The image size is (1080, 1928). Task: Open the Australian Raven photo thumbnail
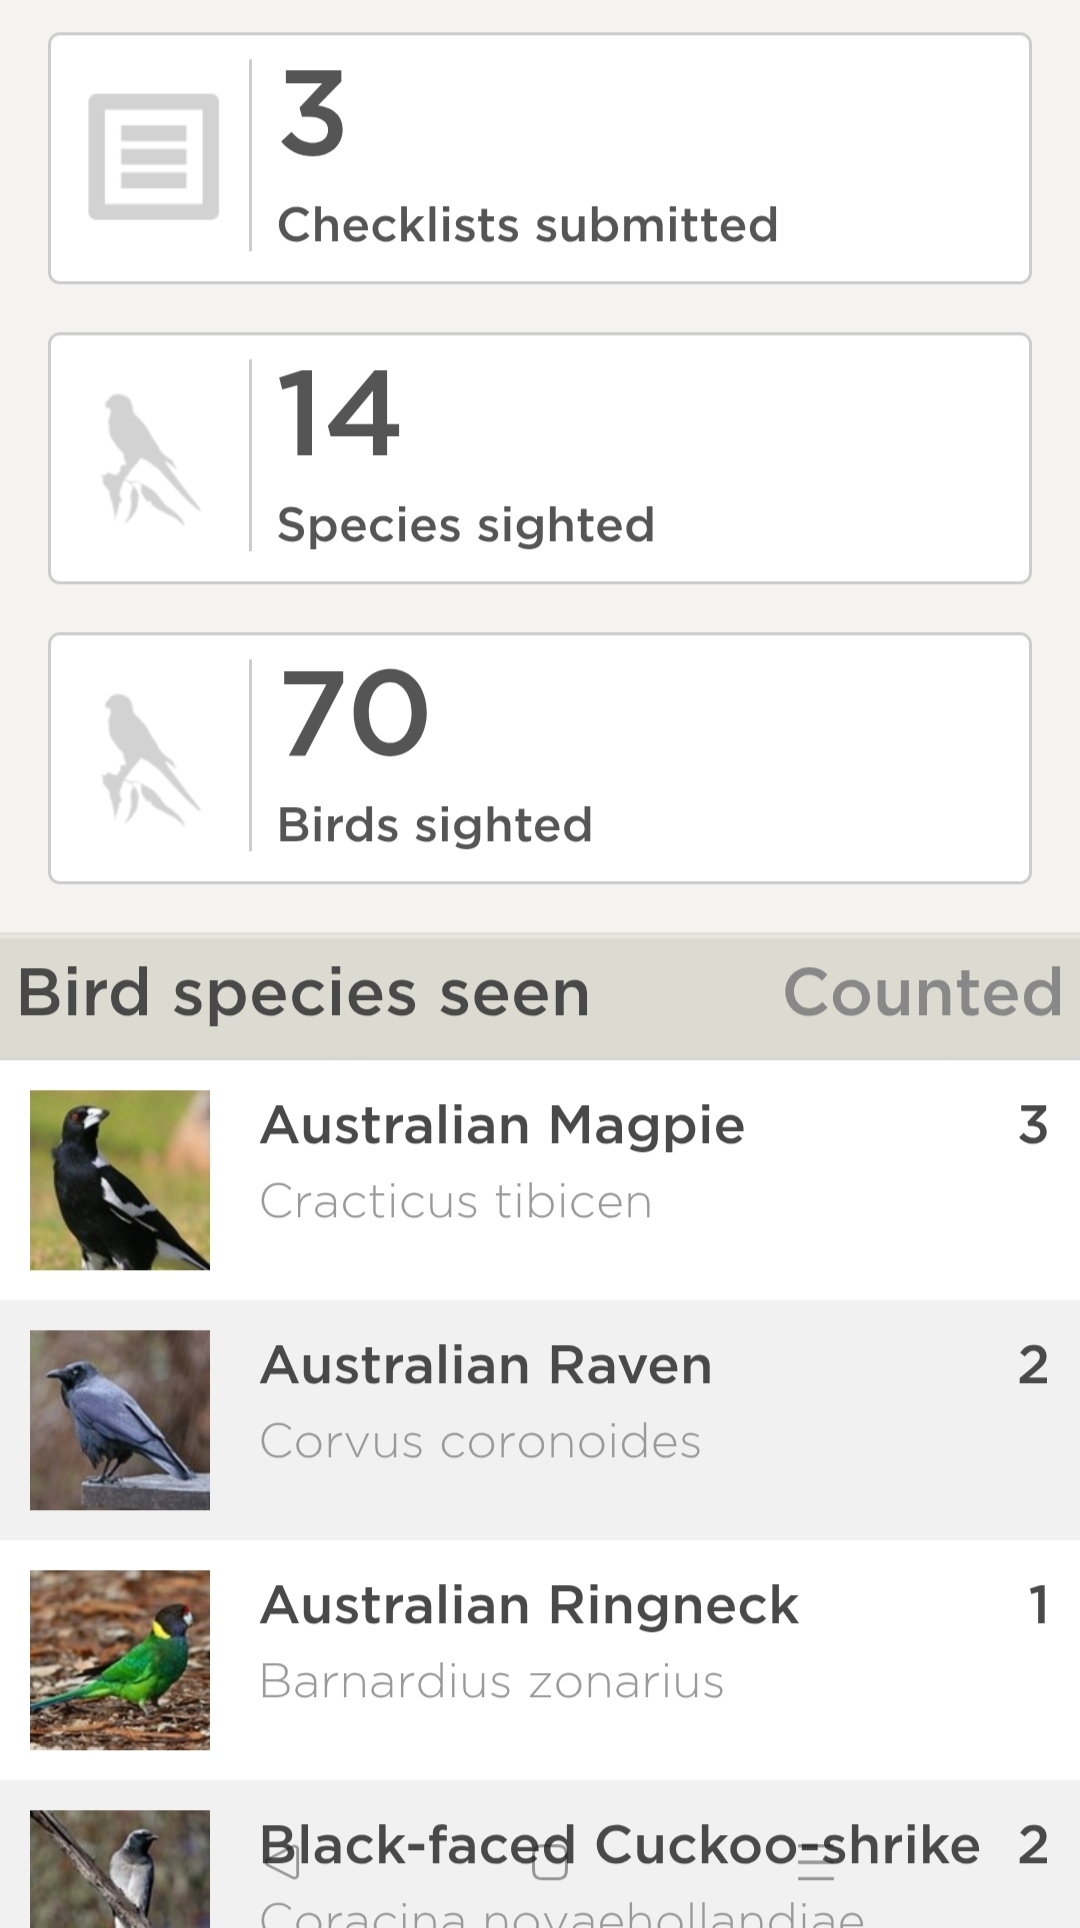click(120, 1420)
